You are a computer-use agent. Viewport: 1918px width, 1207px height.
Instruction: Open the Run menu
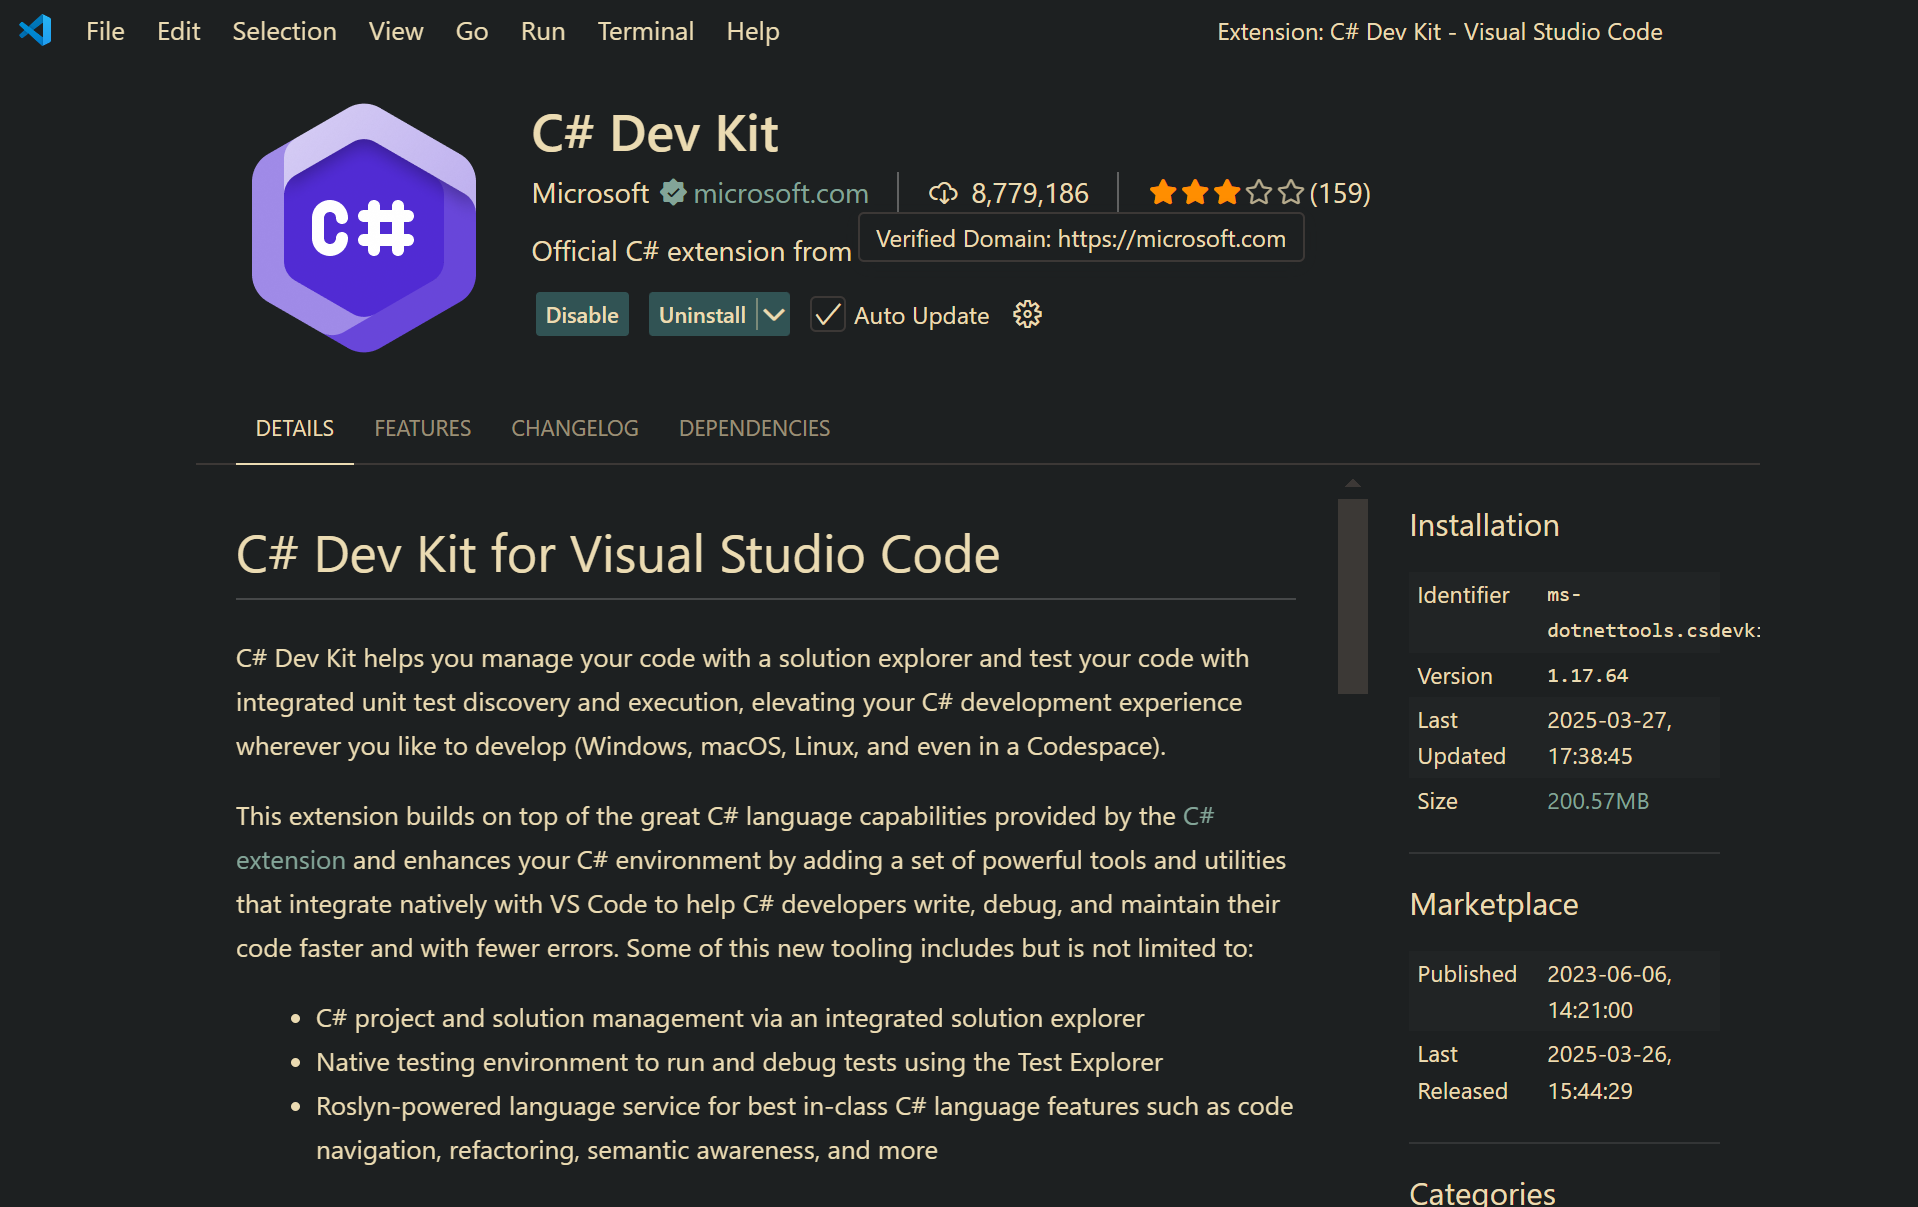click(x=543, y=31)
